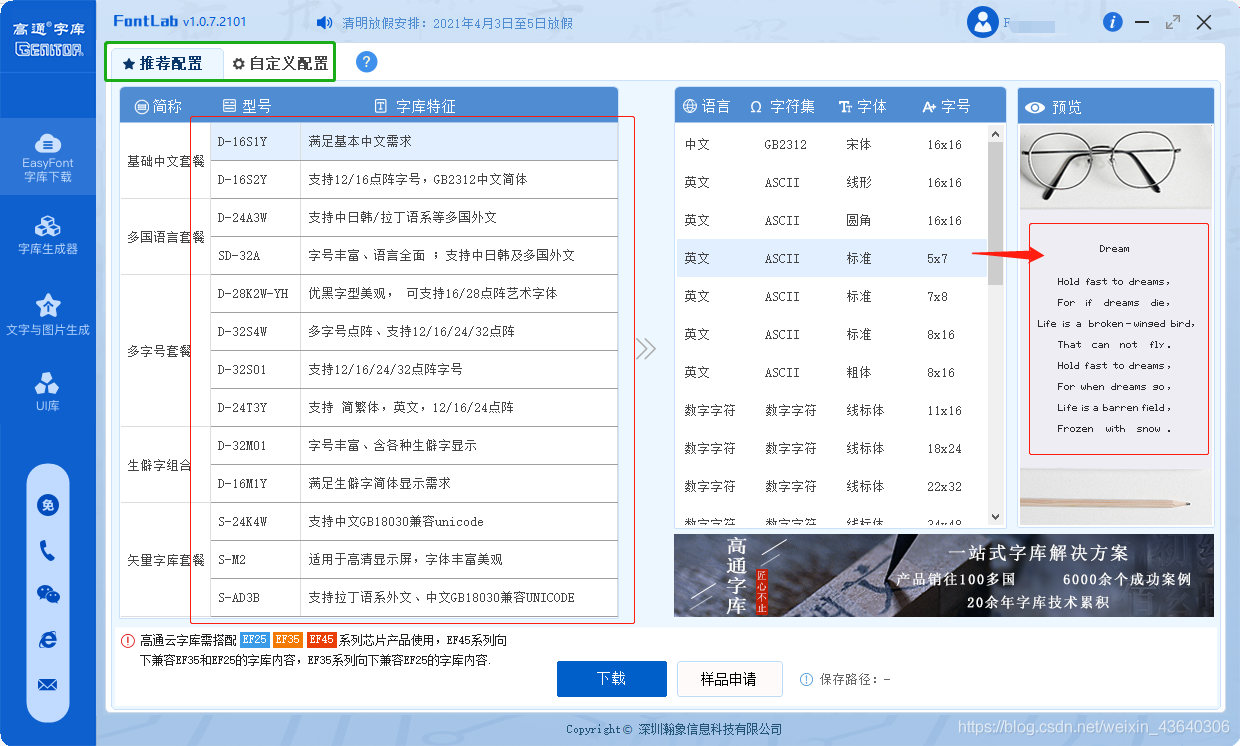
Task: Switch to the 自定义配置 tab
Action: [280, 63]
